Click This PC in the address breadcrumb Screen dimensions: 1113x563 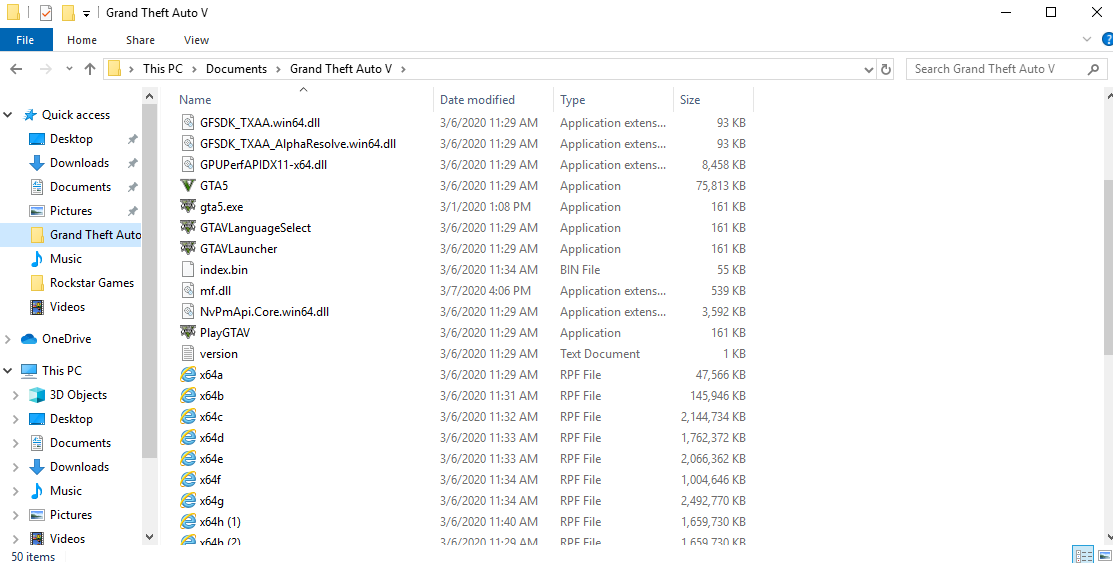163,69
